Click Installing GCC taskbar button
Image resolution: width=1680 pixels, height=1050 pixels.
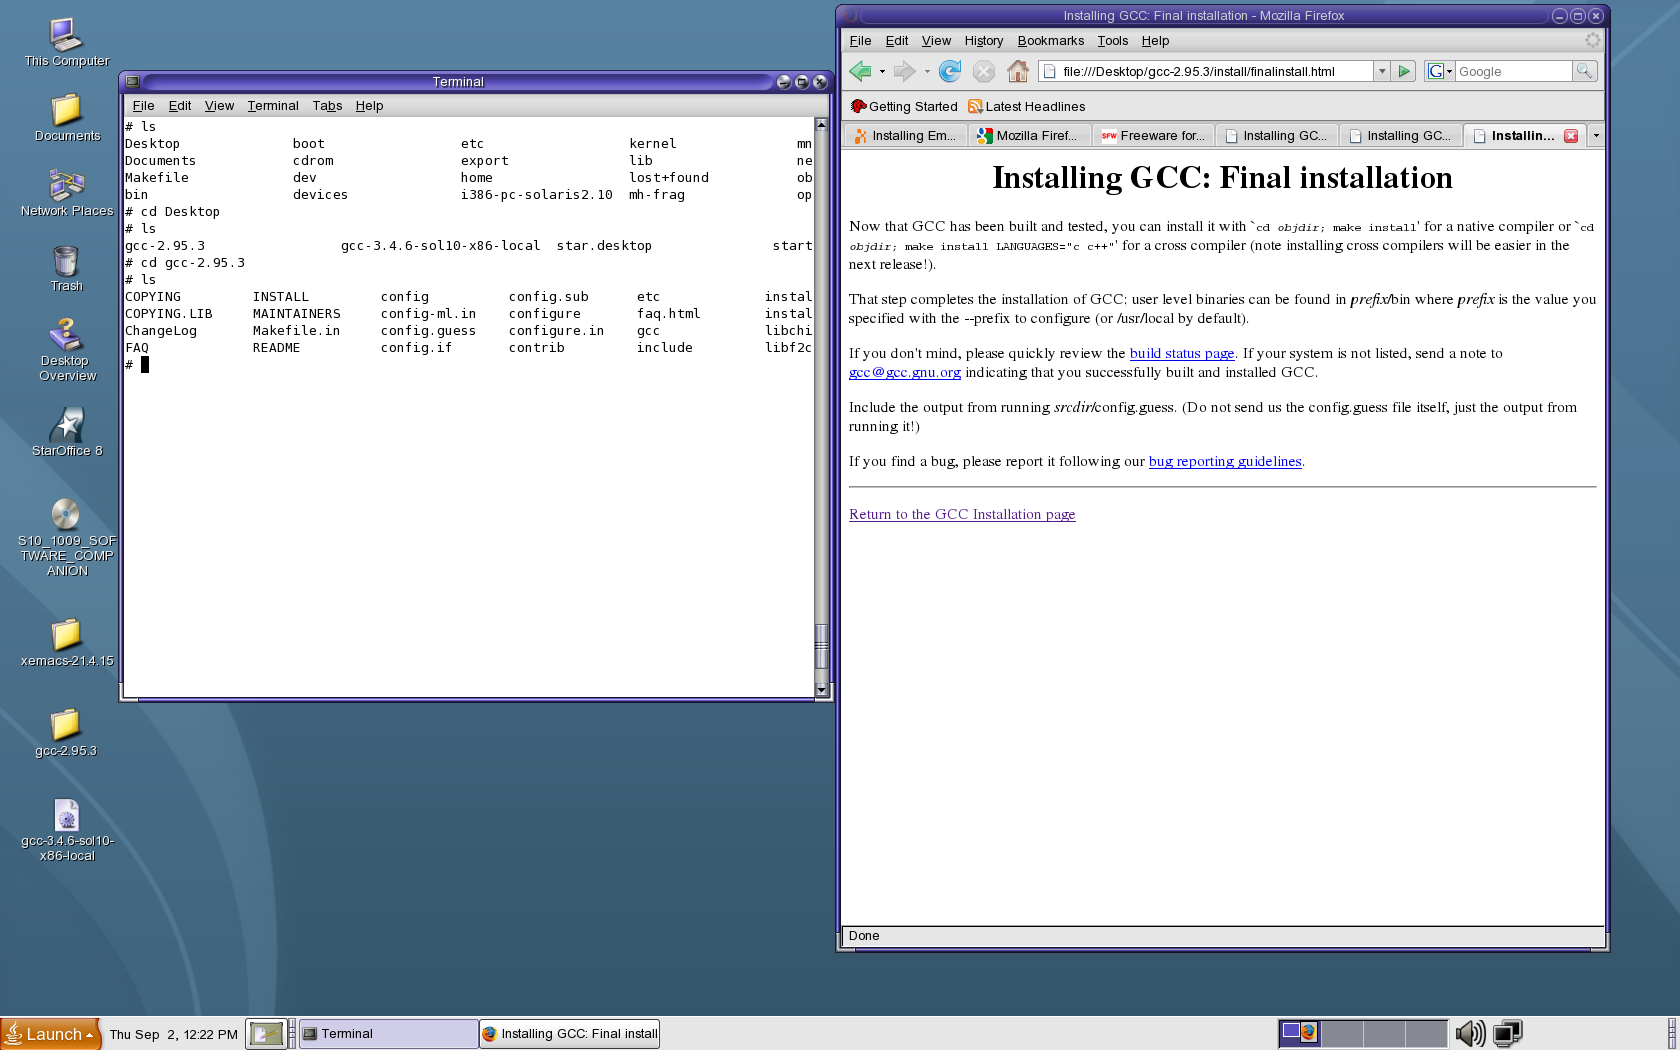569,1034
